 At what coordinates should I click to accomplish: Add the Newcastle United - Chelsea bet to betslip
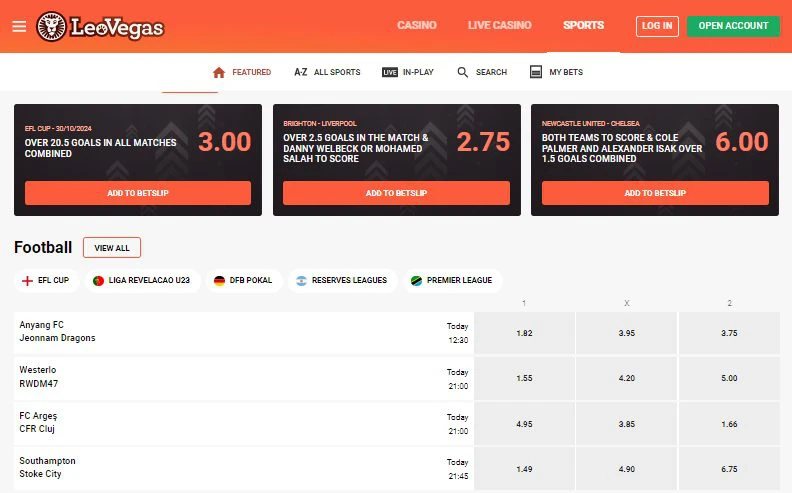[655, 193]
